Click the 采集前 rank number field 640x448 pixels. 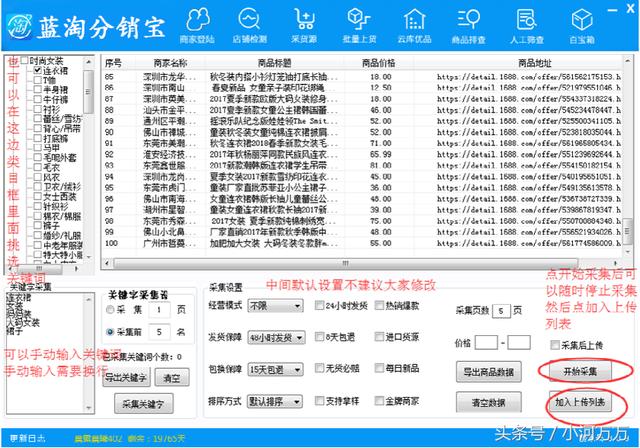pos(159,332)
